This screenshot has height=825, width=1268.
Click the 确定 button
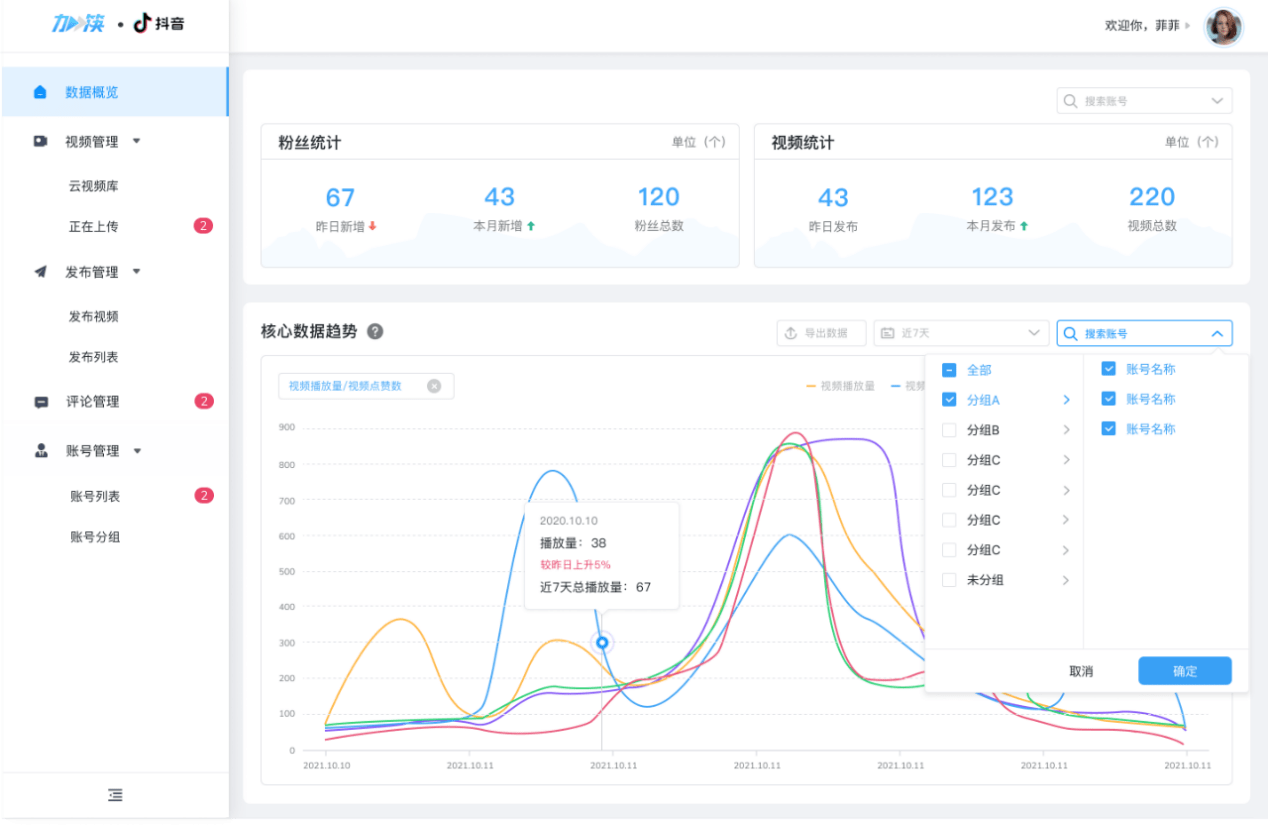pos(1184,671)
